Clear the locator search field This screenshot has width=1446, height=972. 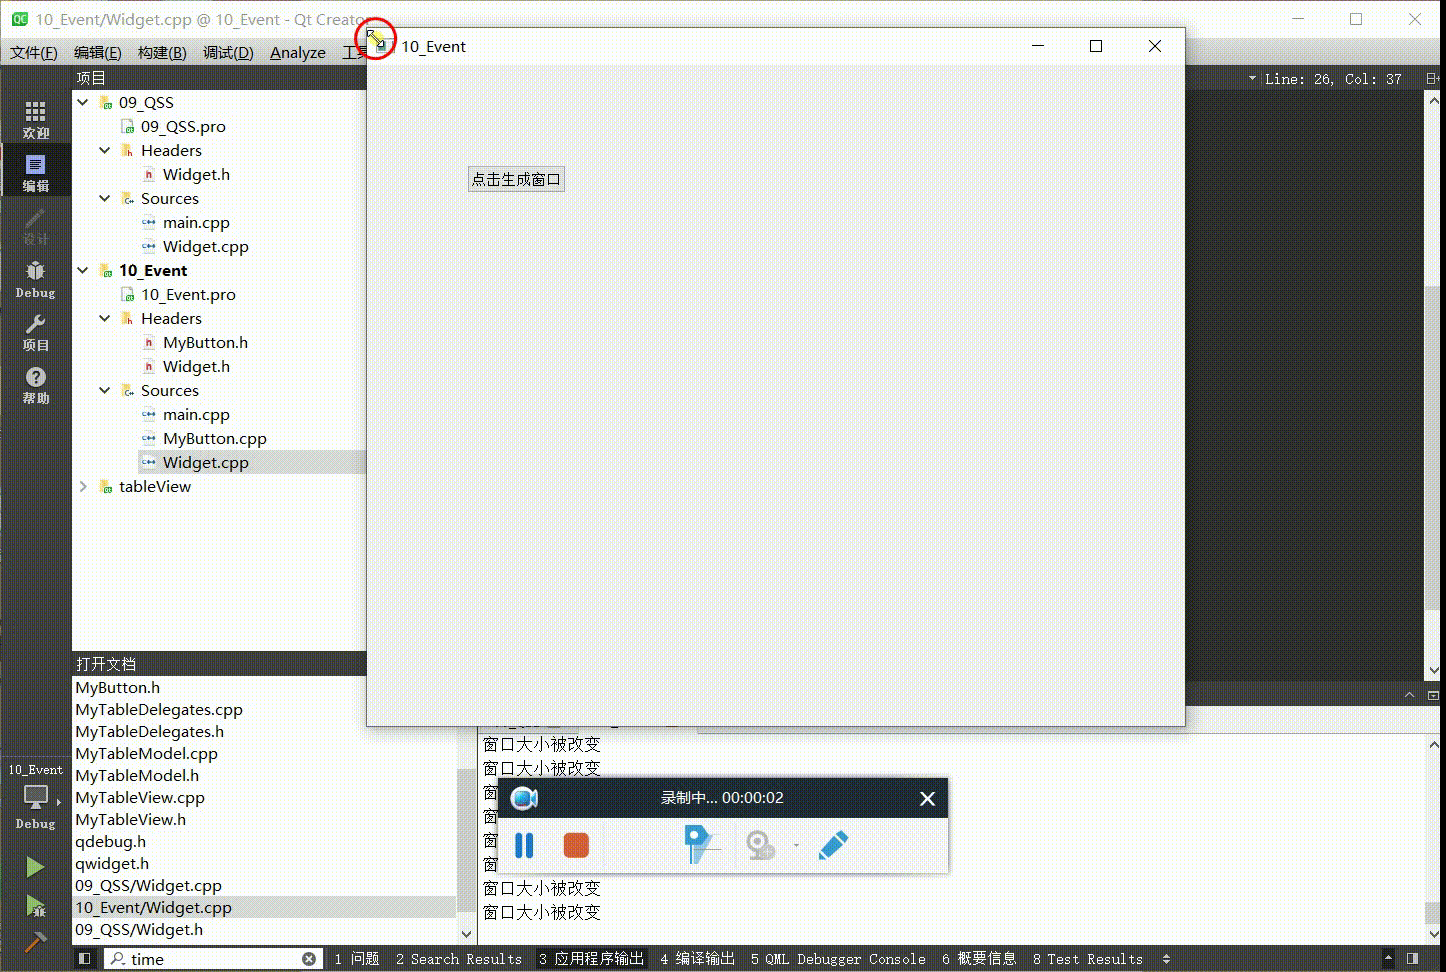coord(309,959)
